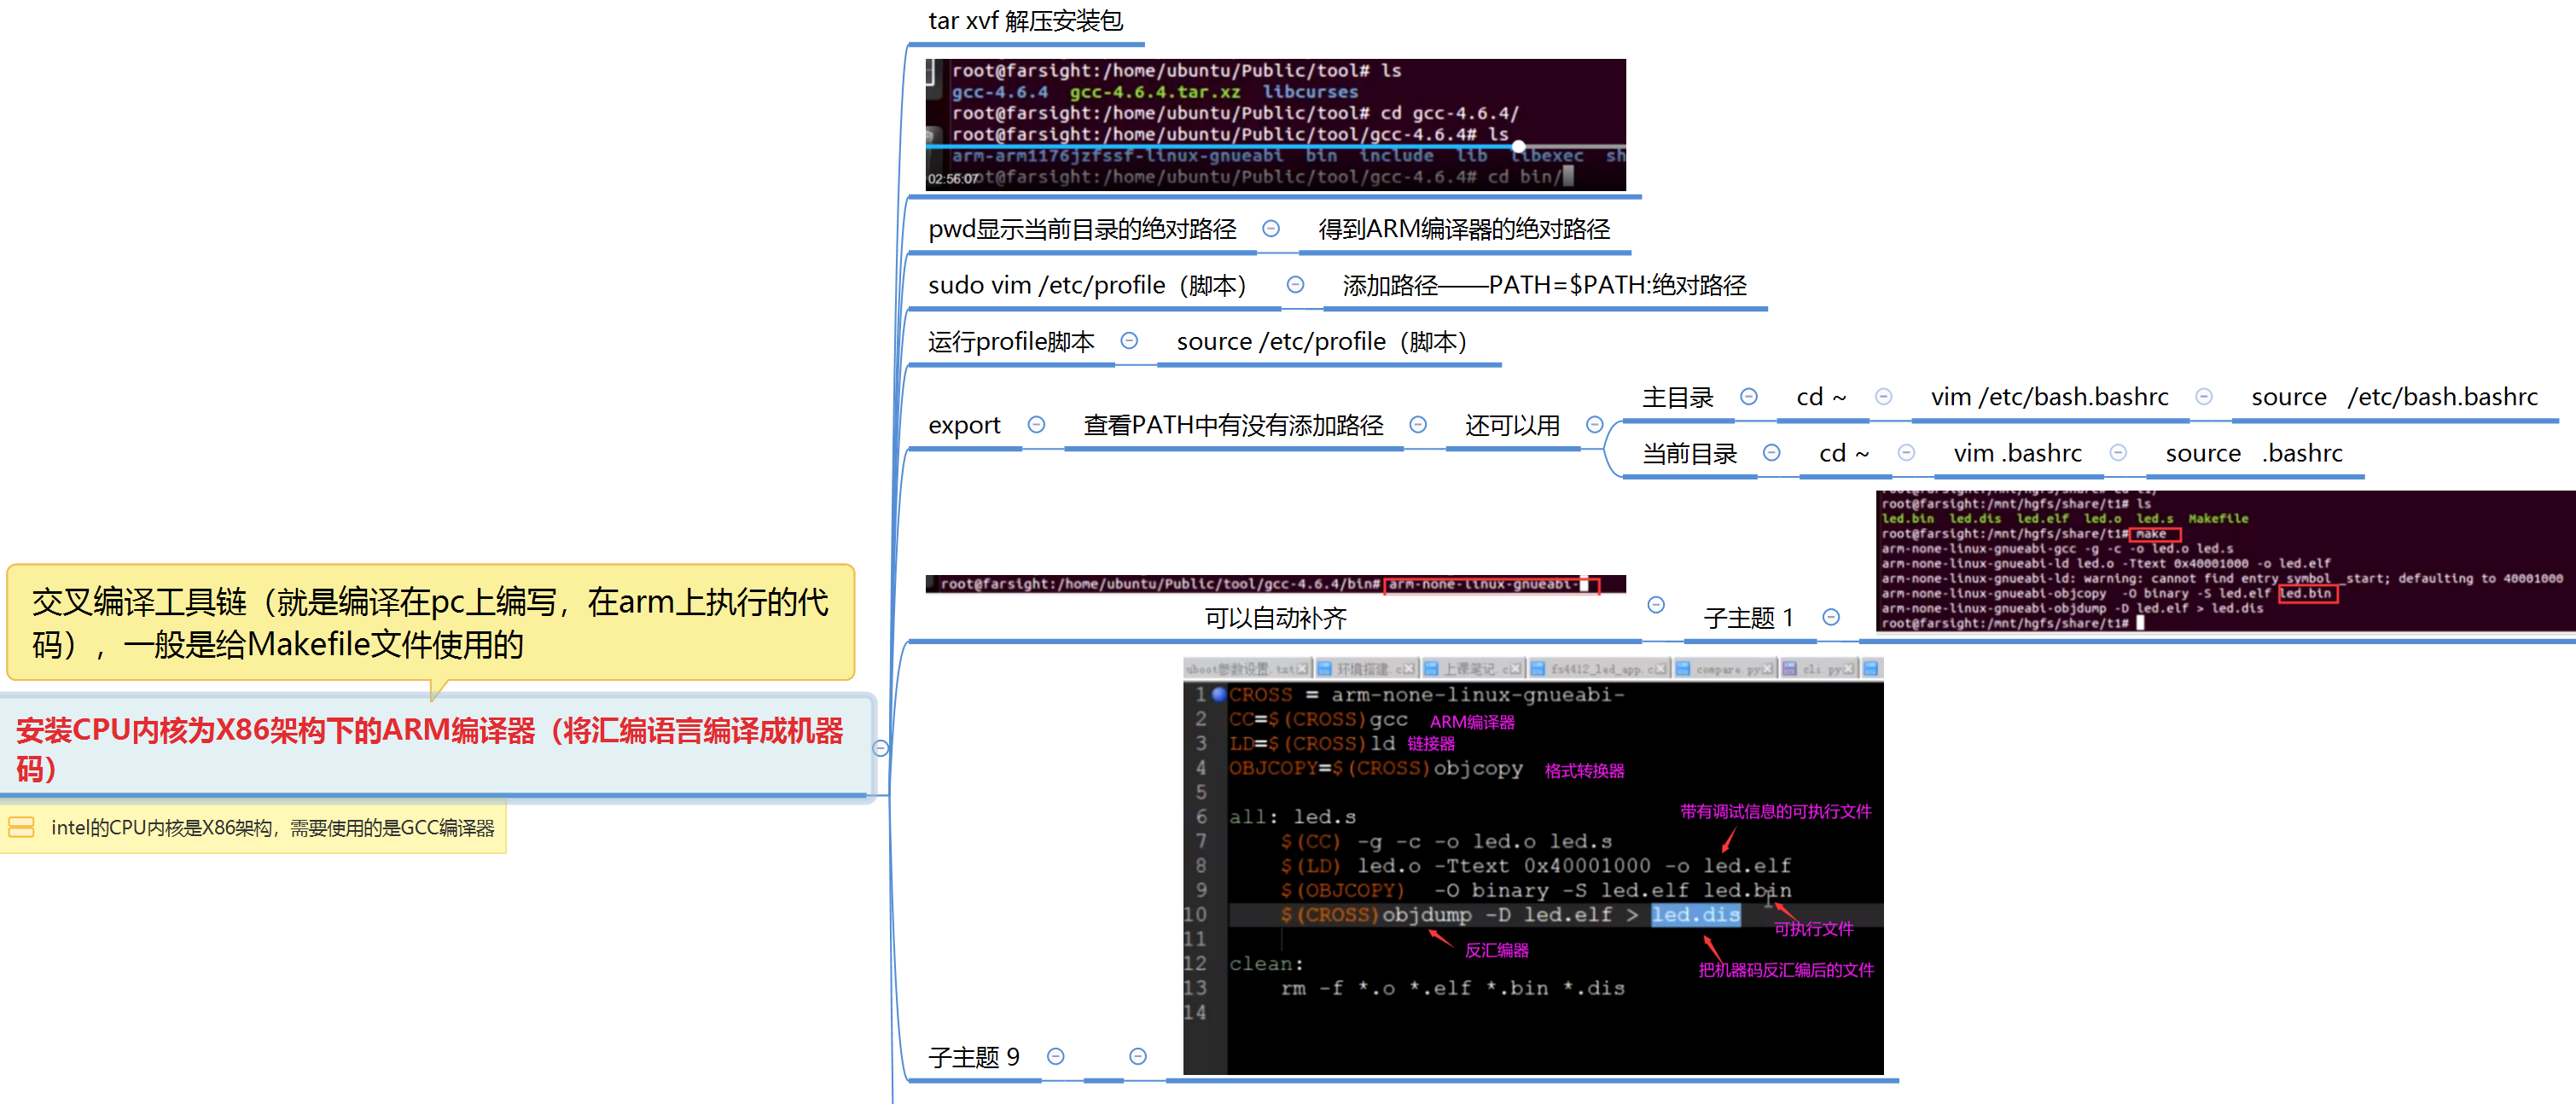Click the collapse circle on the red central topic
The width and height of the screenshot is (2576, 1104).
880,748
